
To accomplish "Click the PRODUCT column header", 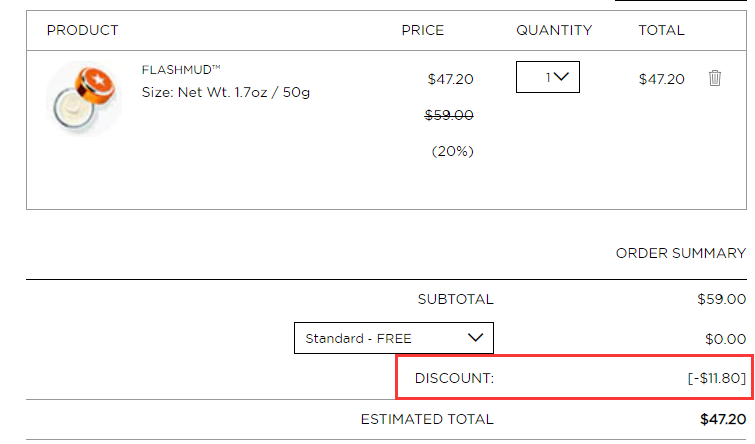I will pyautogui.click(x=82, y=30).
